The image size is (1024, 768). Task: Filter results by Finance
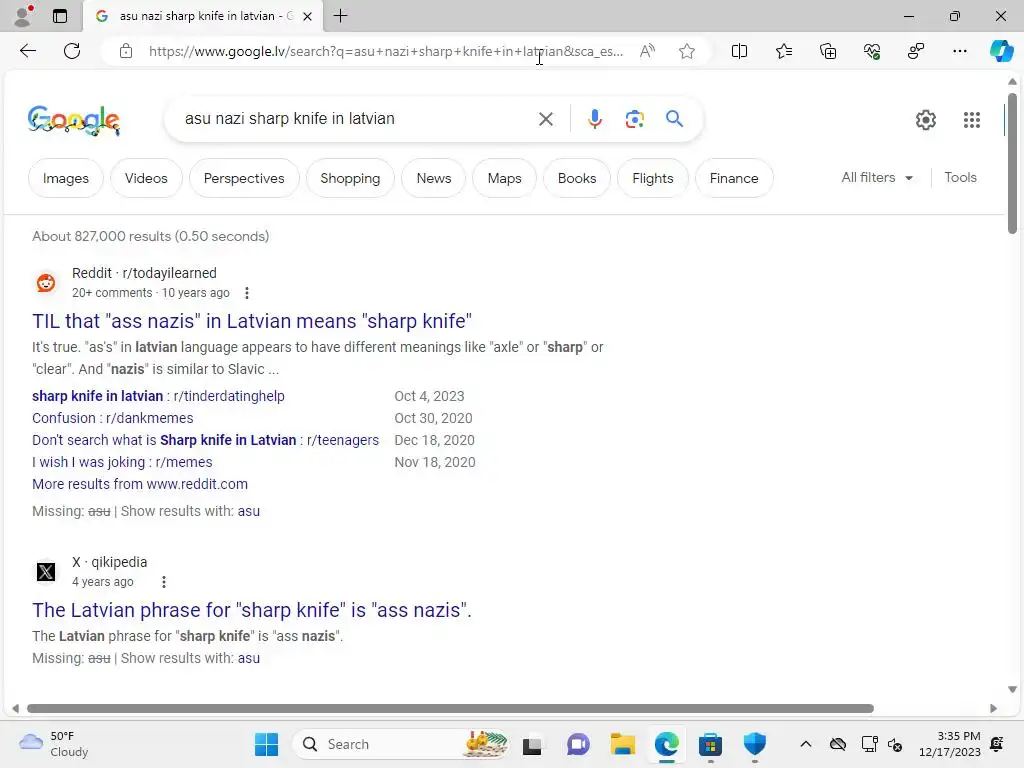click(x=734, y=178)
